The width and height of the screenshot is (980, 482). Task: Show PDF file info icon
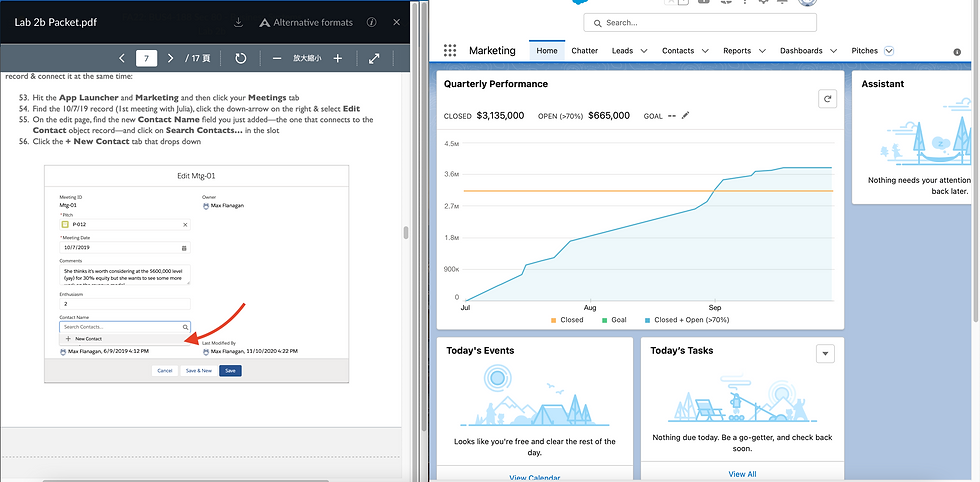(371, 23)
